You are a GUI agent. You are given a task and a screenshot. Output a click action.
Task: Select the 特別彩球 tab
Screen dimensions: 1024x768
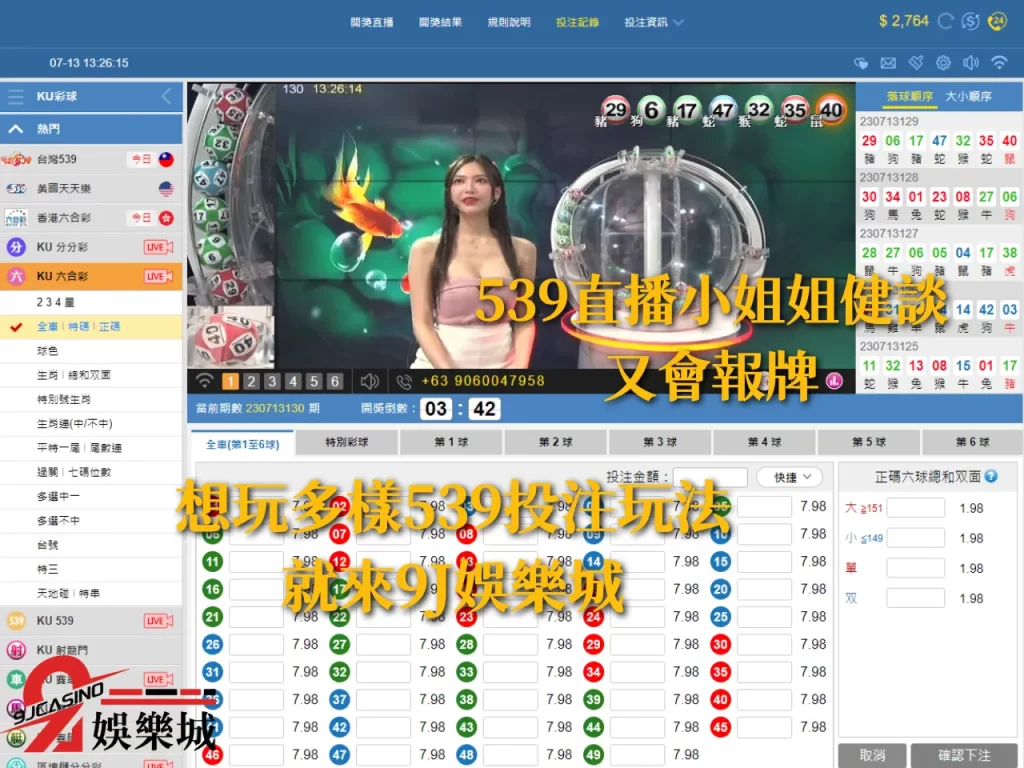(x=347, y=442)
